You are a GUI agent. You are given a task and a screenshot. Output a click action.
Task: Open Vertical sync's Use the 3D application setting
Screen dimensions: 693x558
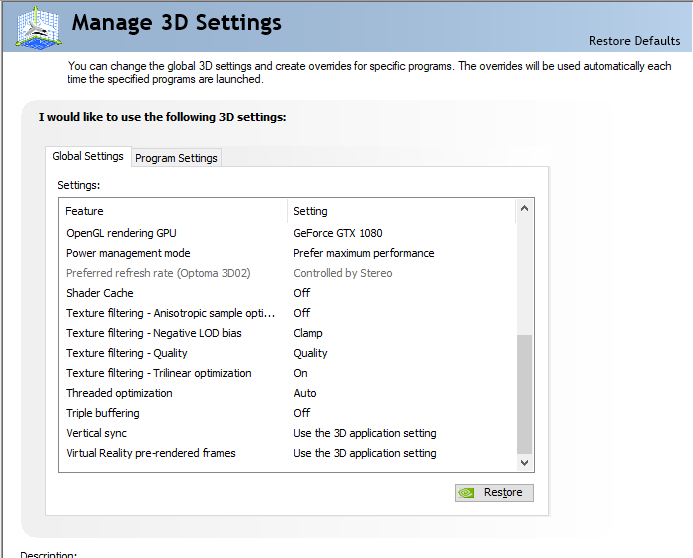click(x=365, y=433)
